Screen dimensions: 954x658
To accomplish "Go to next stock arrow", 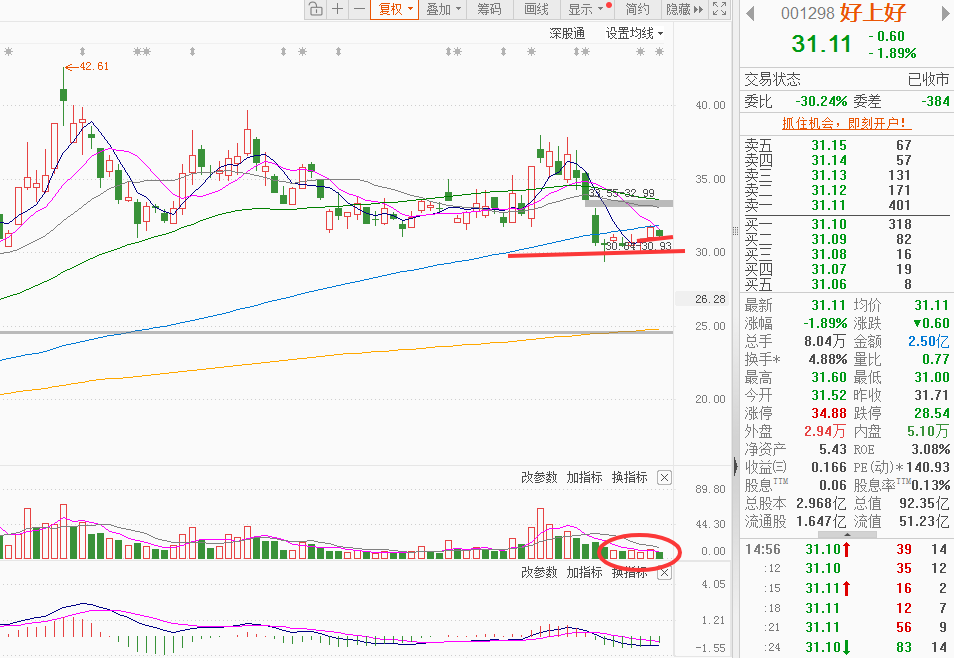I will point(946,13).
